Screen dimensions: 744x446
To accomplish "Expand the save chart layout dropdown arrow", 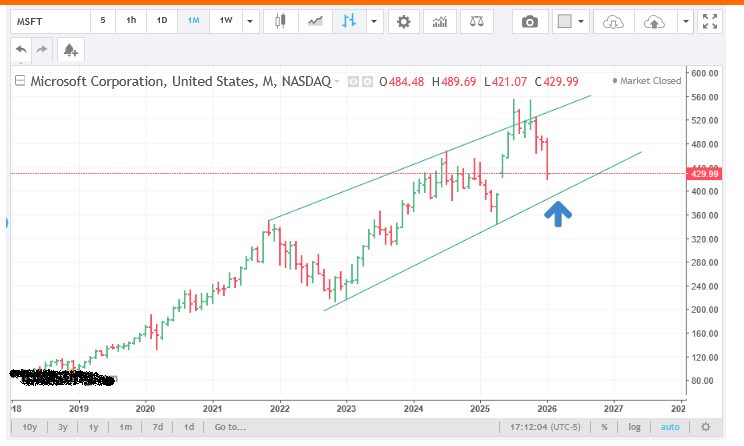I will 685,21.
